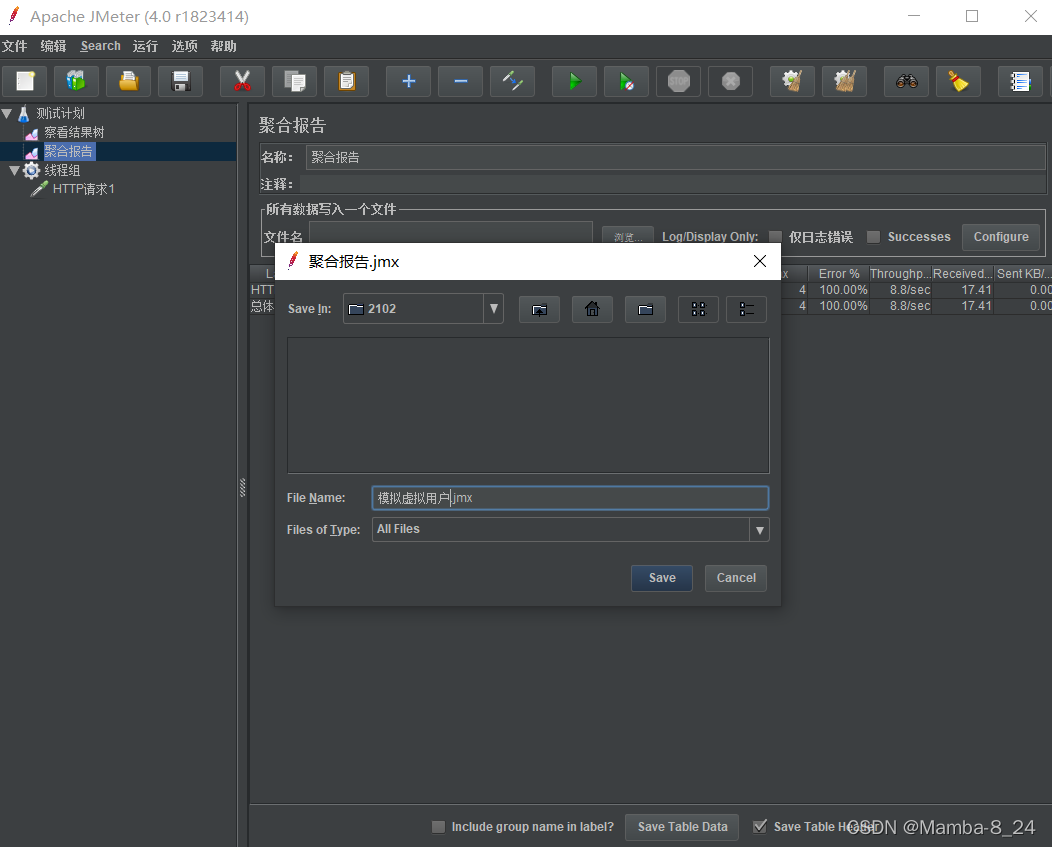
Task: Click the Search binoculars icon
Action: tap(906, 81)
